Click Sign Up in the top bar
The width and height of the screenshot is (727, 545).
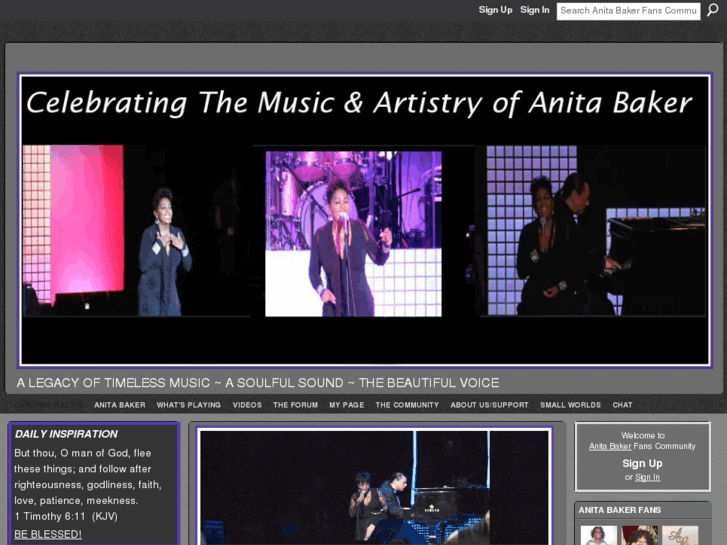point(495,10)
